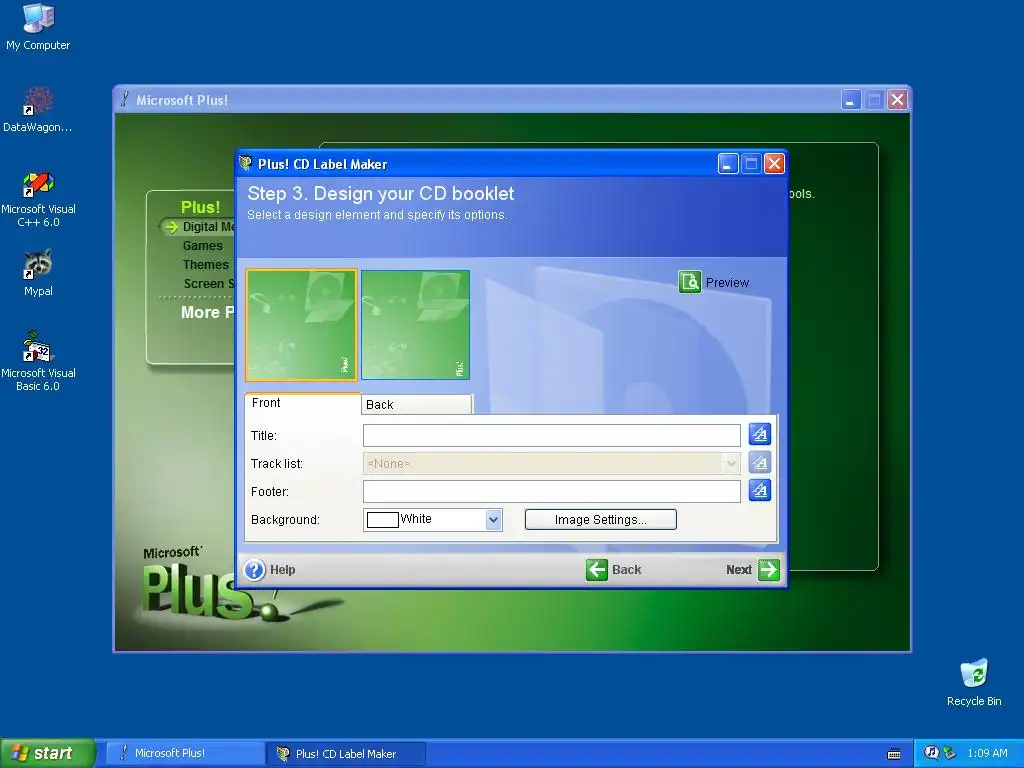Click More Plus! link in the side panel
1024x768 pixels.
[208, 312]
